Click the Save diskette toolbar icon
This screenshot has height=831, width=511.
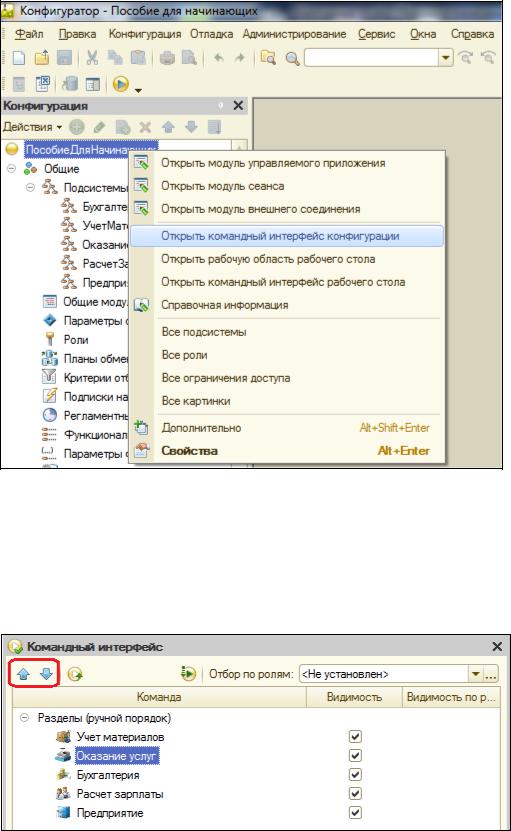(65, 57)
